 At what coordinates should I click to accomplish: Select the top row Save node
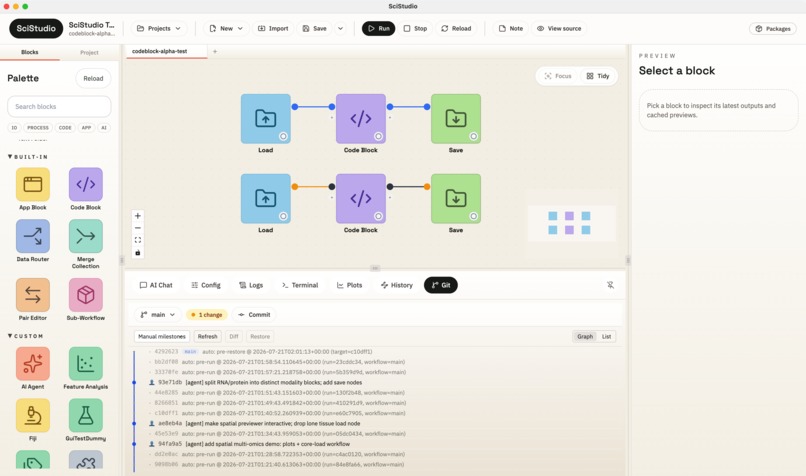click(456, 119)
